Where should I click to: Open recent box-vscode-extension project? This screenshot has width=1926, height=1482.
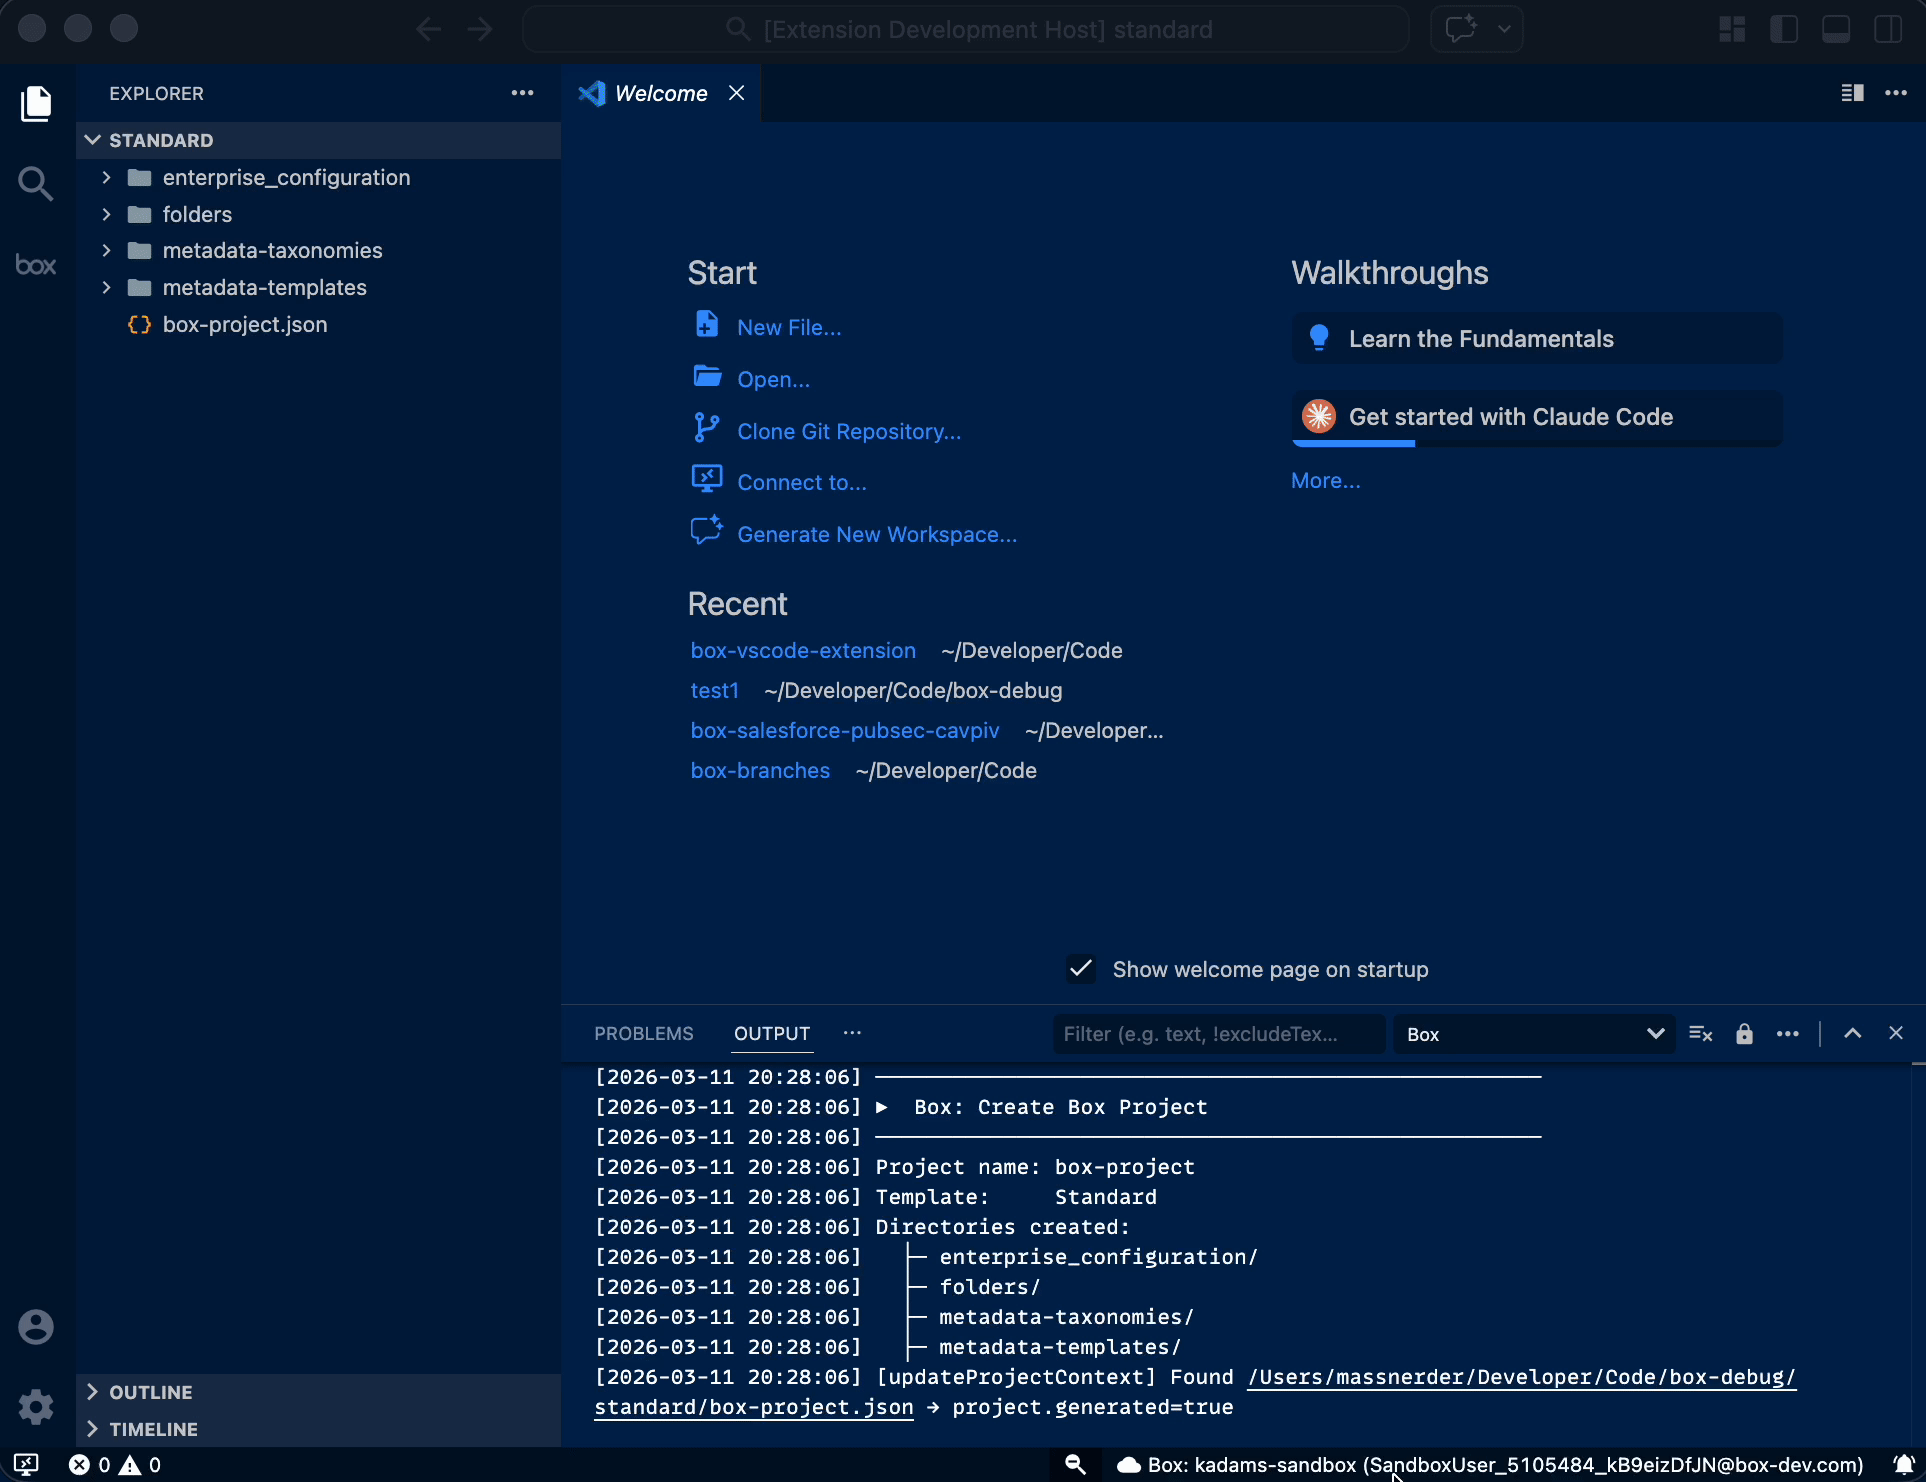click(802, 650)
